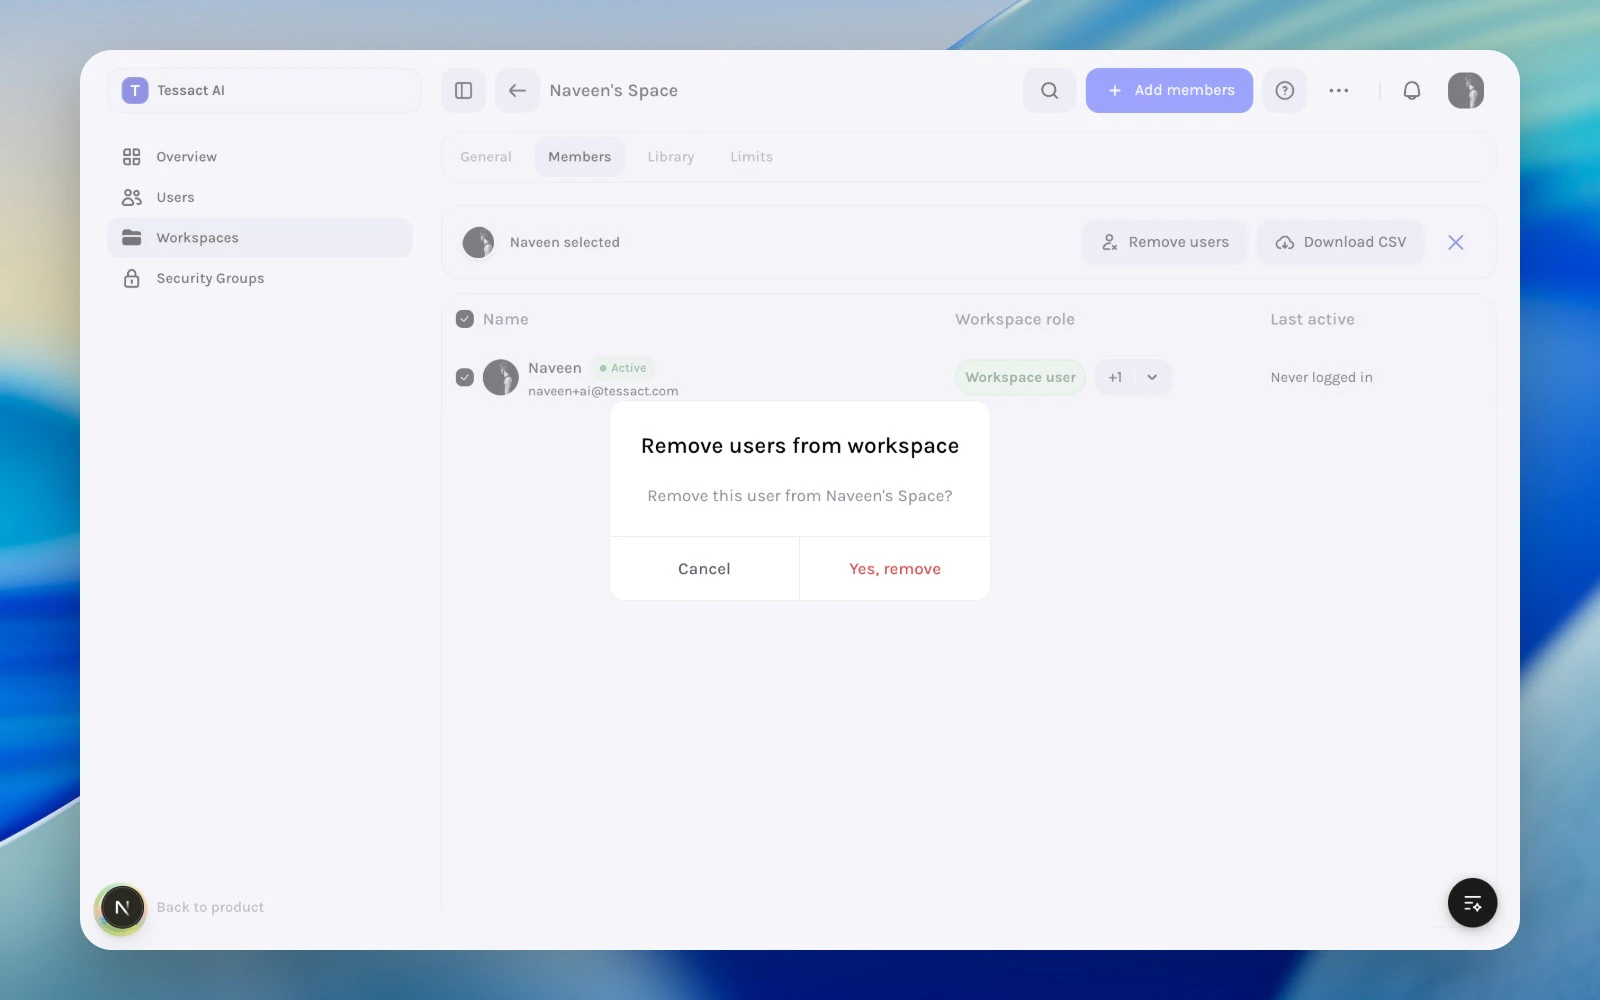Click the Add members button
The image size is (1600, 1000).
pos(1169,90)
